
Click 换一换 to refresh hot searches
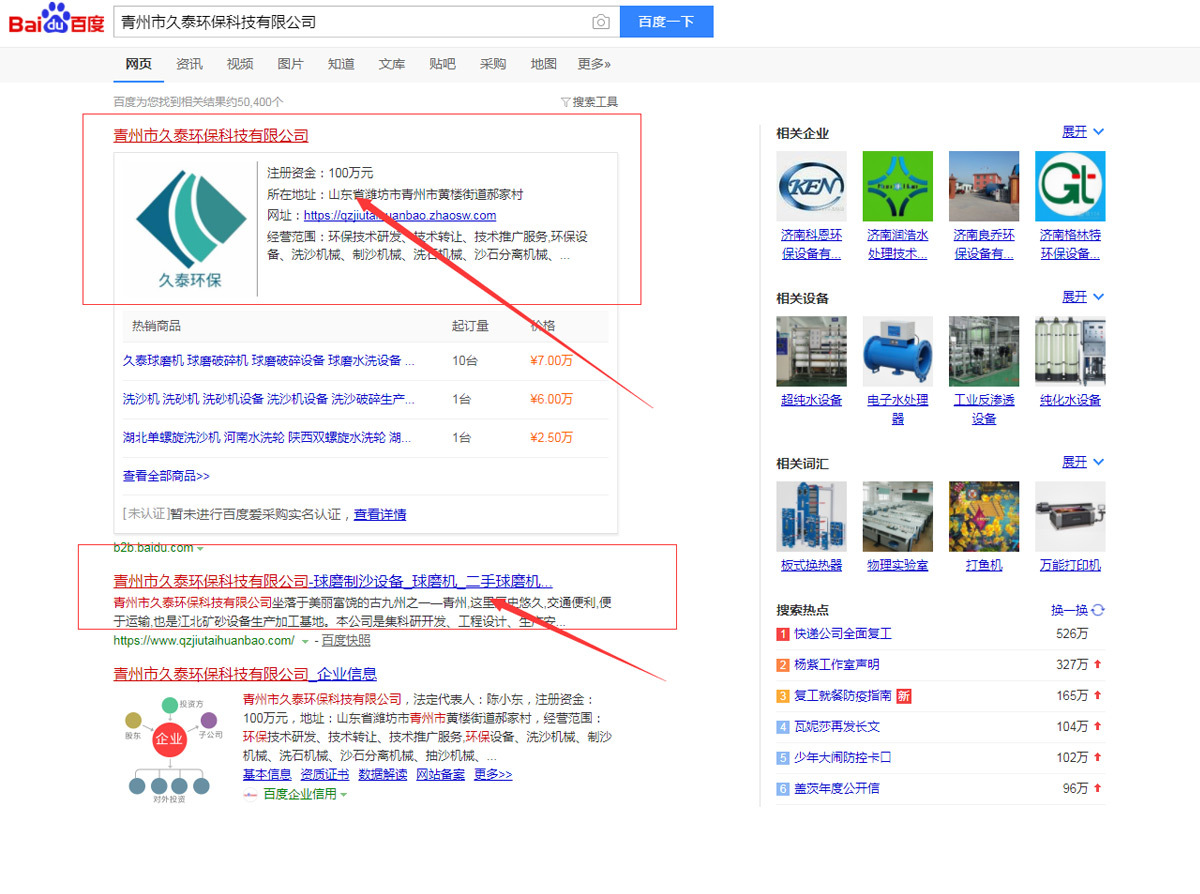1069,610
